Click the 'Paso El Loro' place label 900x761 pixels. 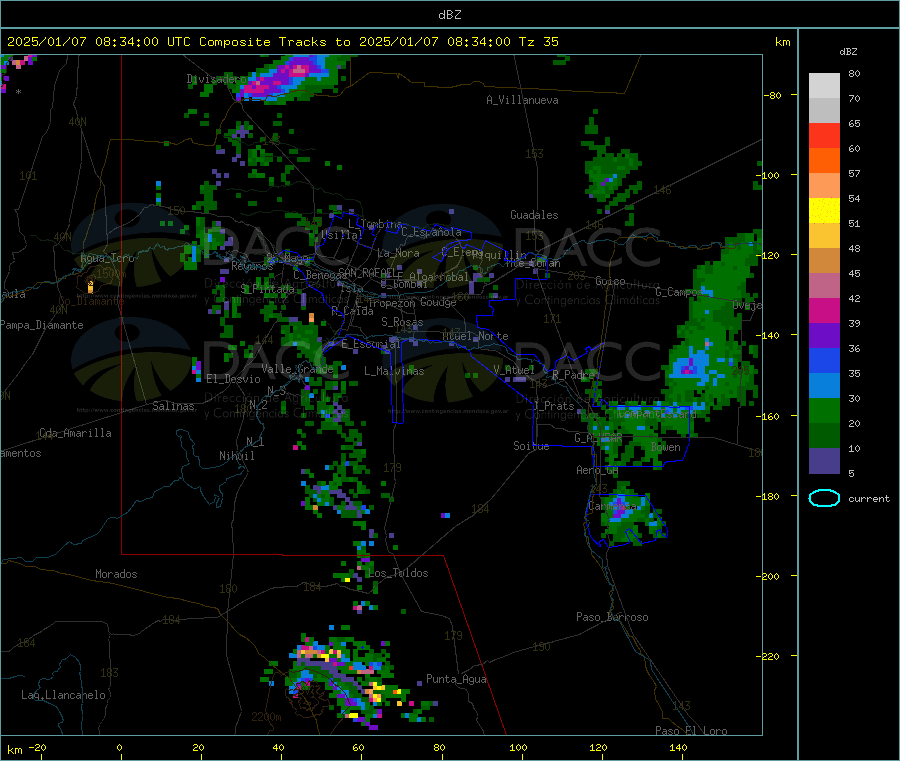pyautogui.click(x=692, y=731)
